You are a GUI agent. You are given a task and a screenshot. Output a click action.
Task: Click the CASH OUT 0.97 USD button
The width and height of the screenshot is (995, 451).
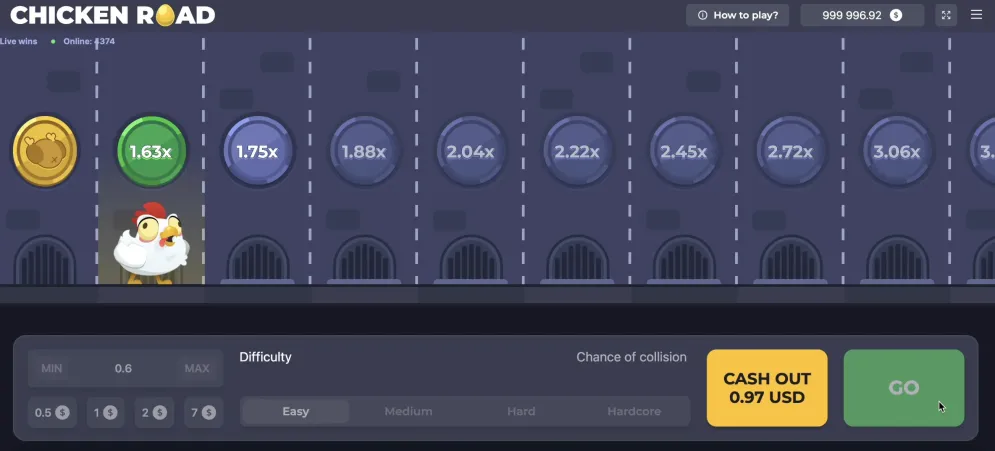tap(767, 388)
